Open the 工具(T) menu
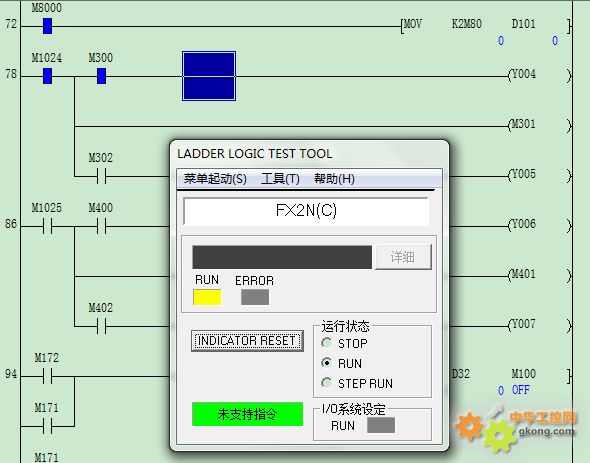The width and height of the screenshot is (590, 463). point(280,179)
